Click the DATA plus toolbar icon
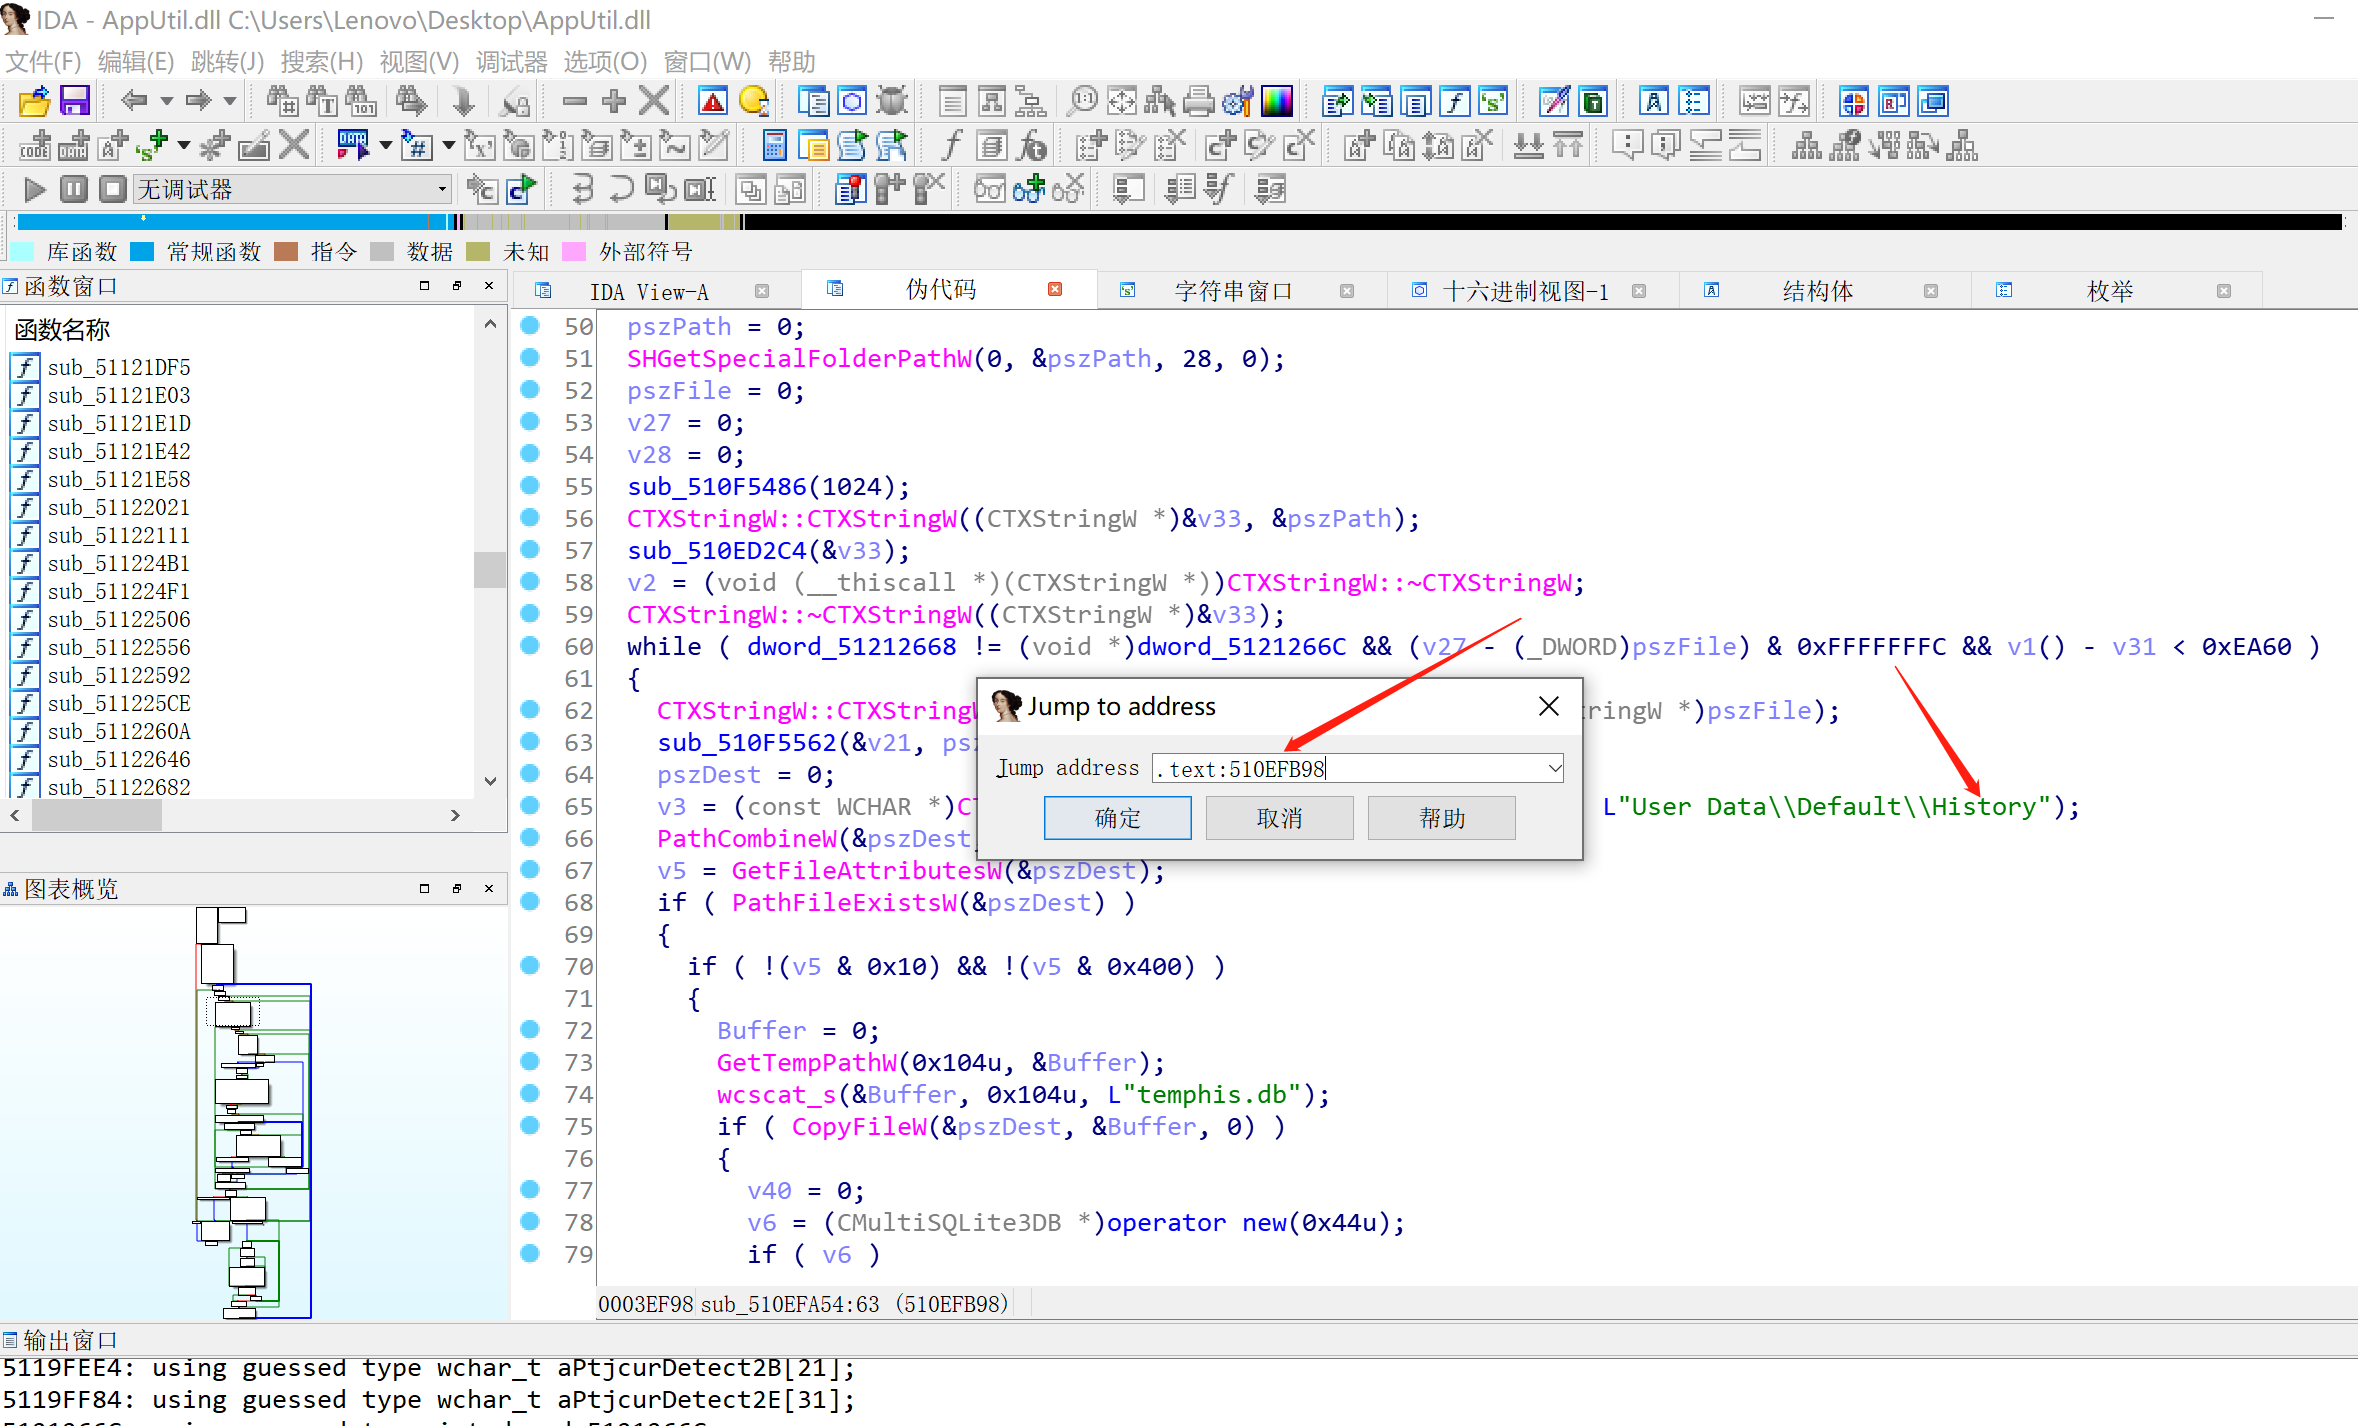The height and width of the screenshot is (1426, 2358). 74,146
